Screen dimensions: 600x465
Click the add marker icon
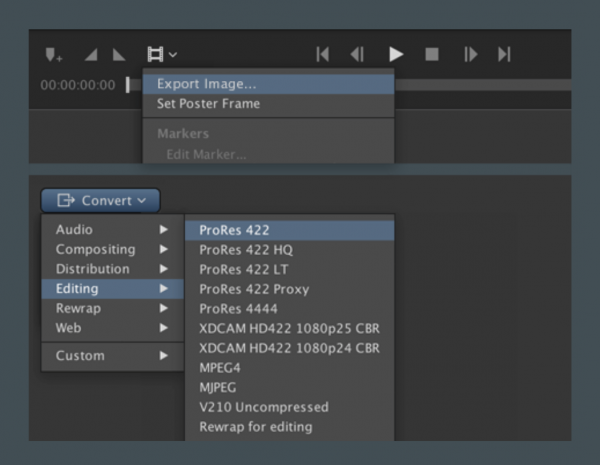click(53, 54)
